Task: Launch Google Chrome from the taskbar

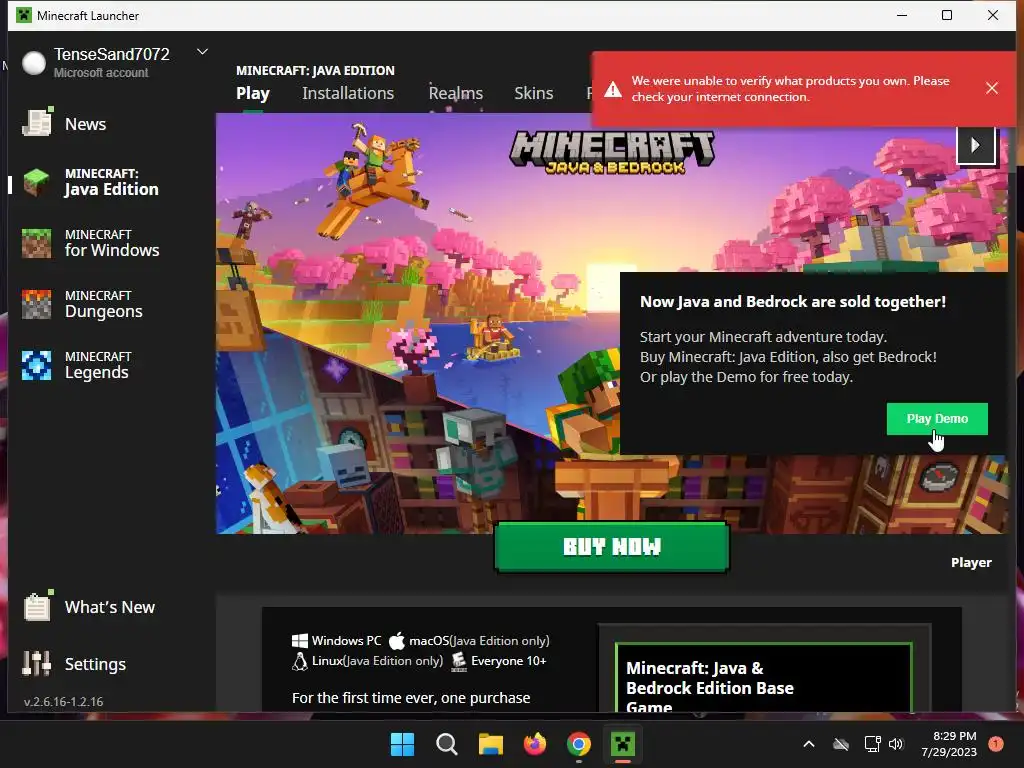Action: pyautogui.click(x=579, y=744)
